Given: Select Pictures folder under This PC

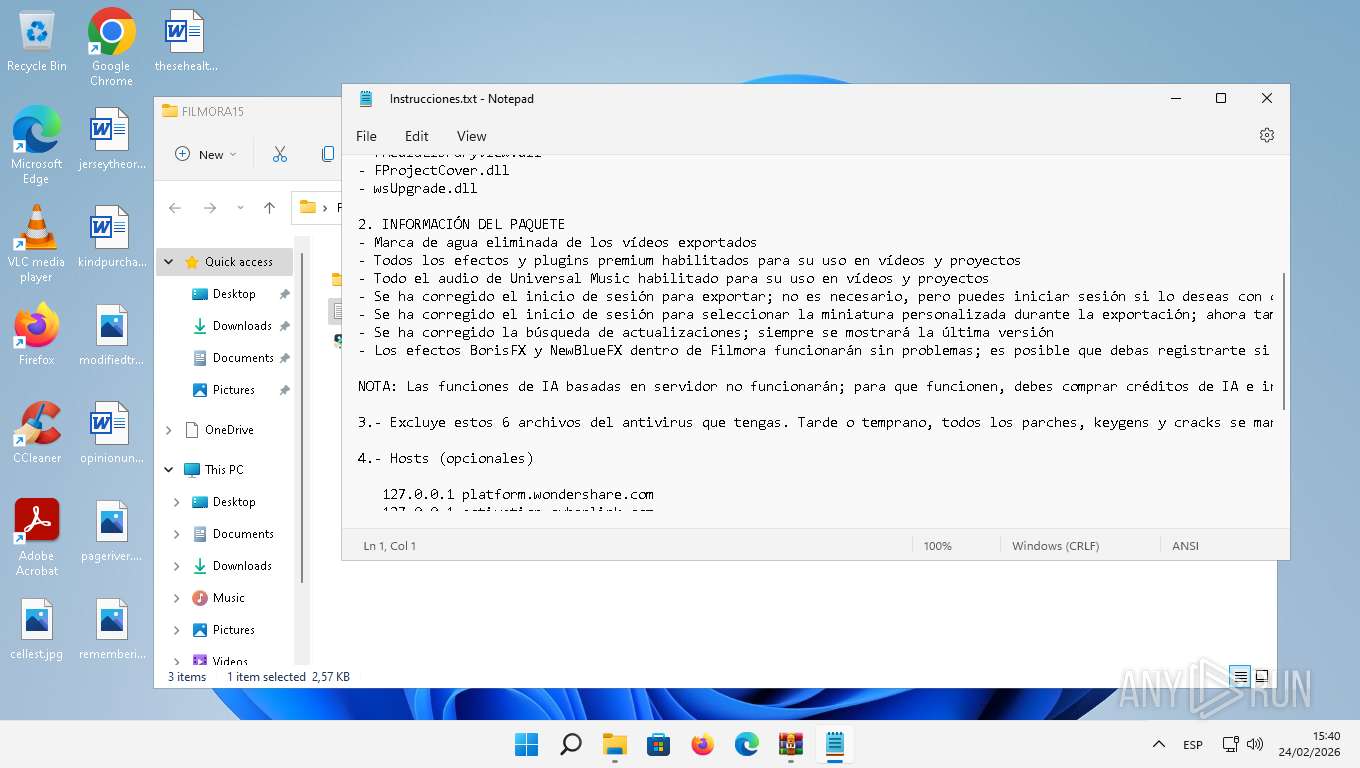Looking at the screenshot, I should (233, 630).
